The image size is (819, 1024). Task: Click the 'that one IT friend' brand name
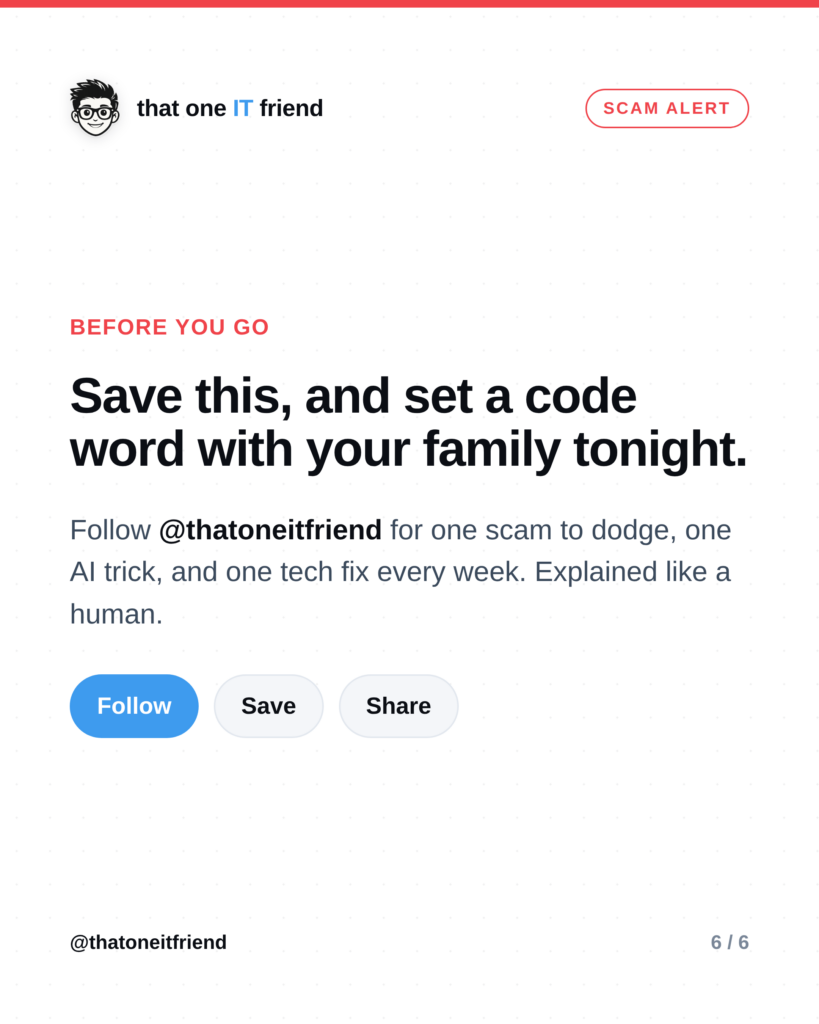tap(230, 108)
